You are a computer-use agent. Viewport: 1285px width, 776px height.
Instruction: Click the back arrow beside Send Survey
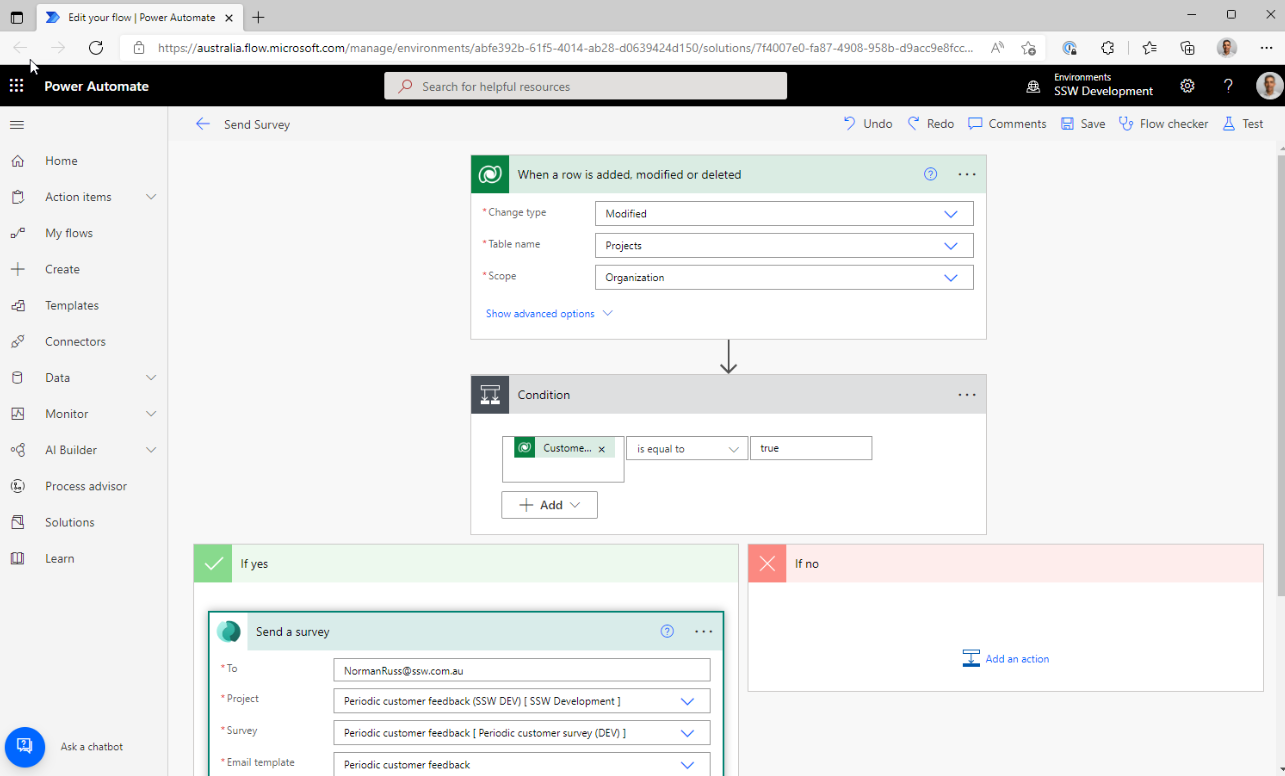click(203, 124)
